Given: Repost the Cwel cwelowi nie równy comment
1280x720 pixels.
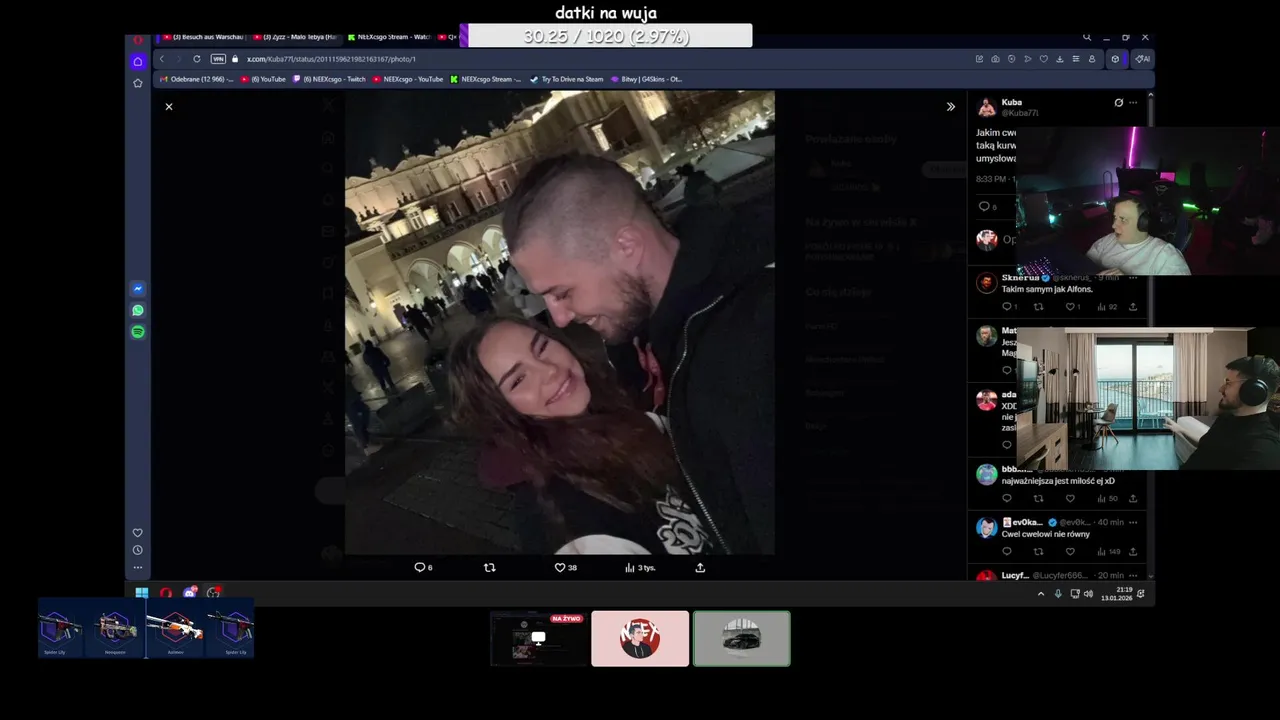Looking at the screenshot, I should coord(1038,551).
